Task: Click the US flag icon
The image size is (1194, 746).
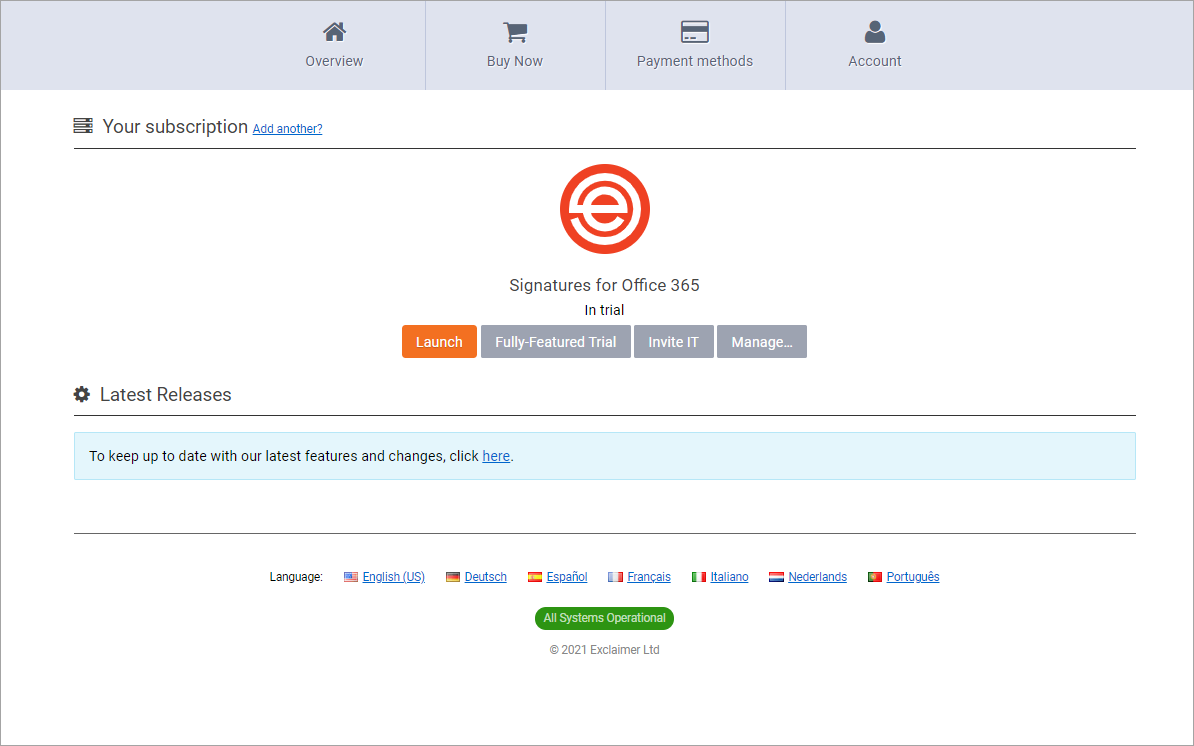Action: pyautogui.click(x=351, y=577)
